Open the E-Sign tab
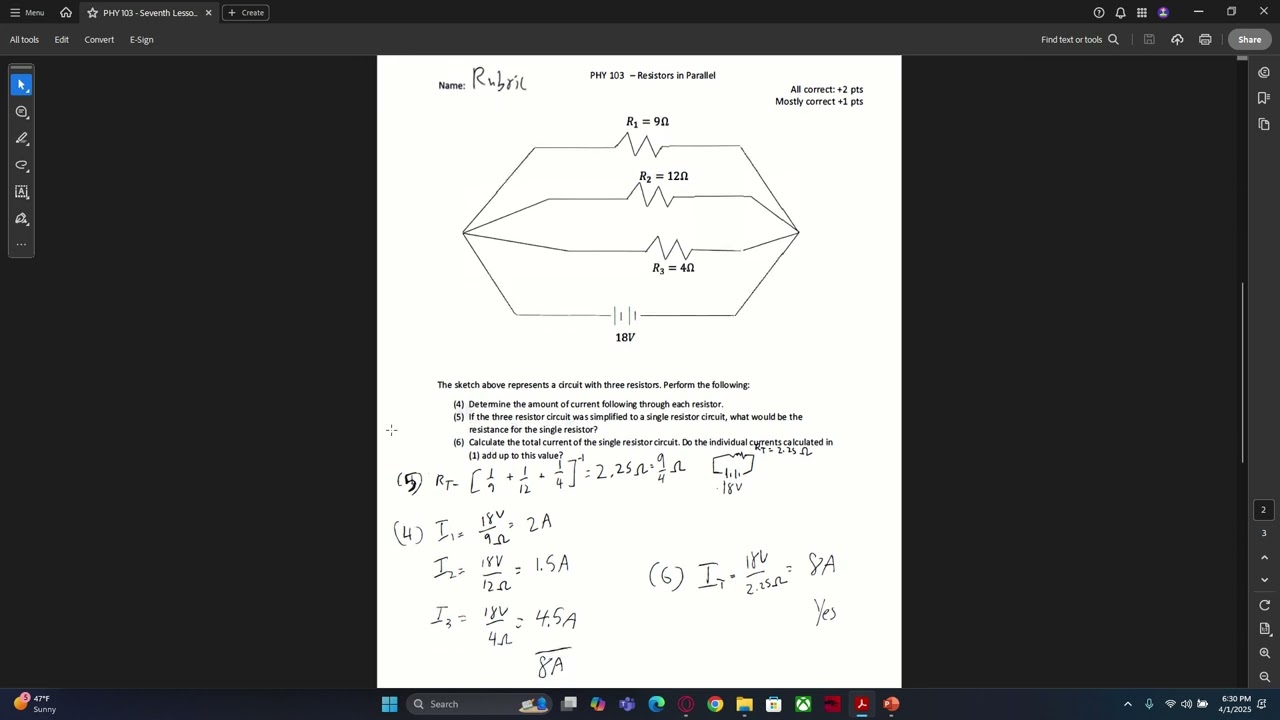Image resolution: width=1280 pixels, height=720 pixels. click(141, 40)
